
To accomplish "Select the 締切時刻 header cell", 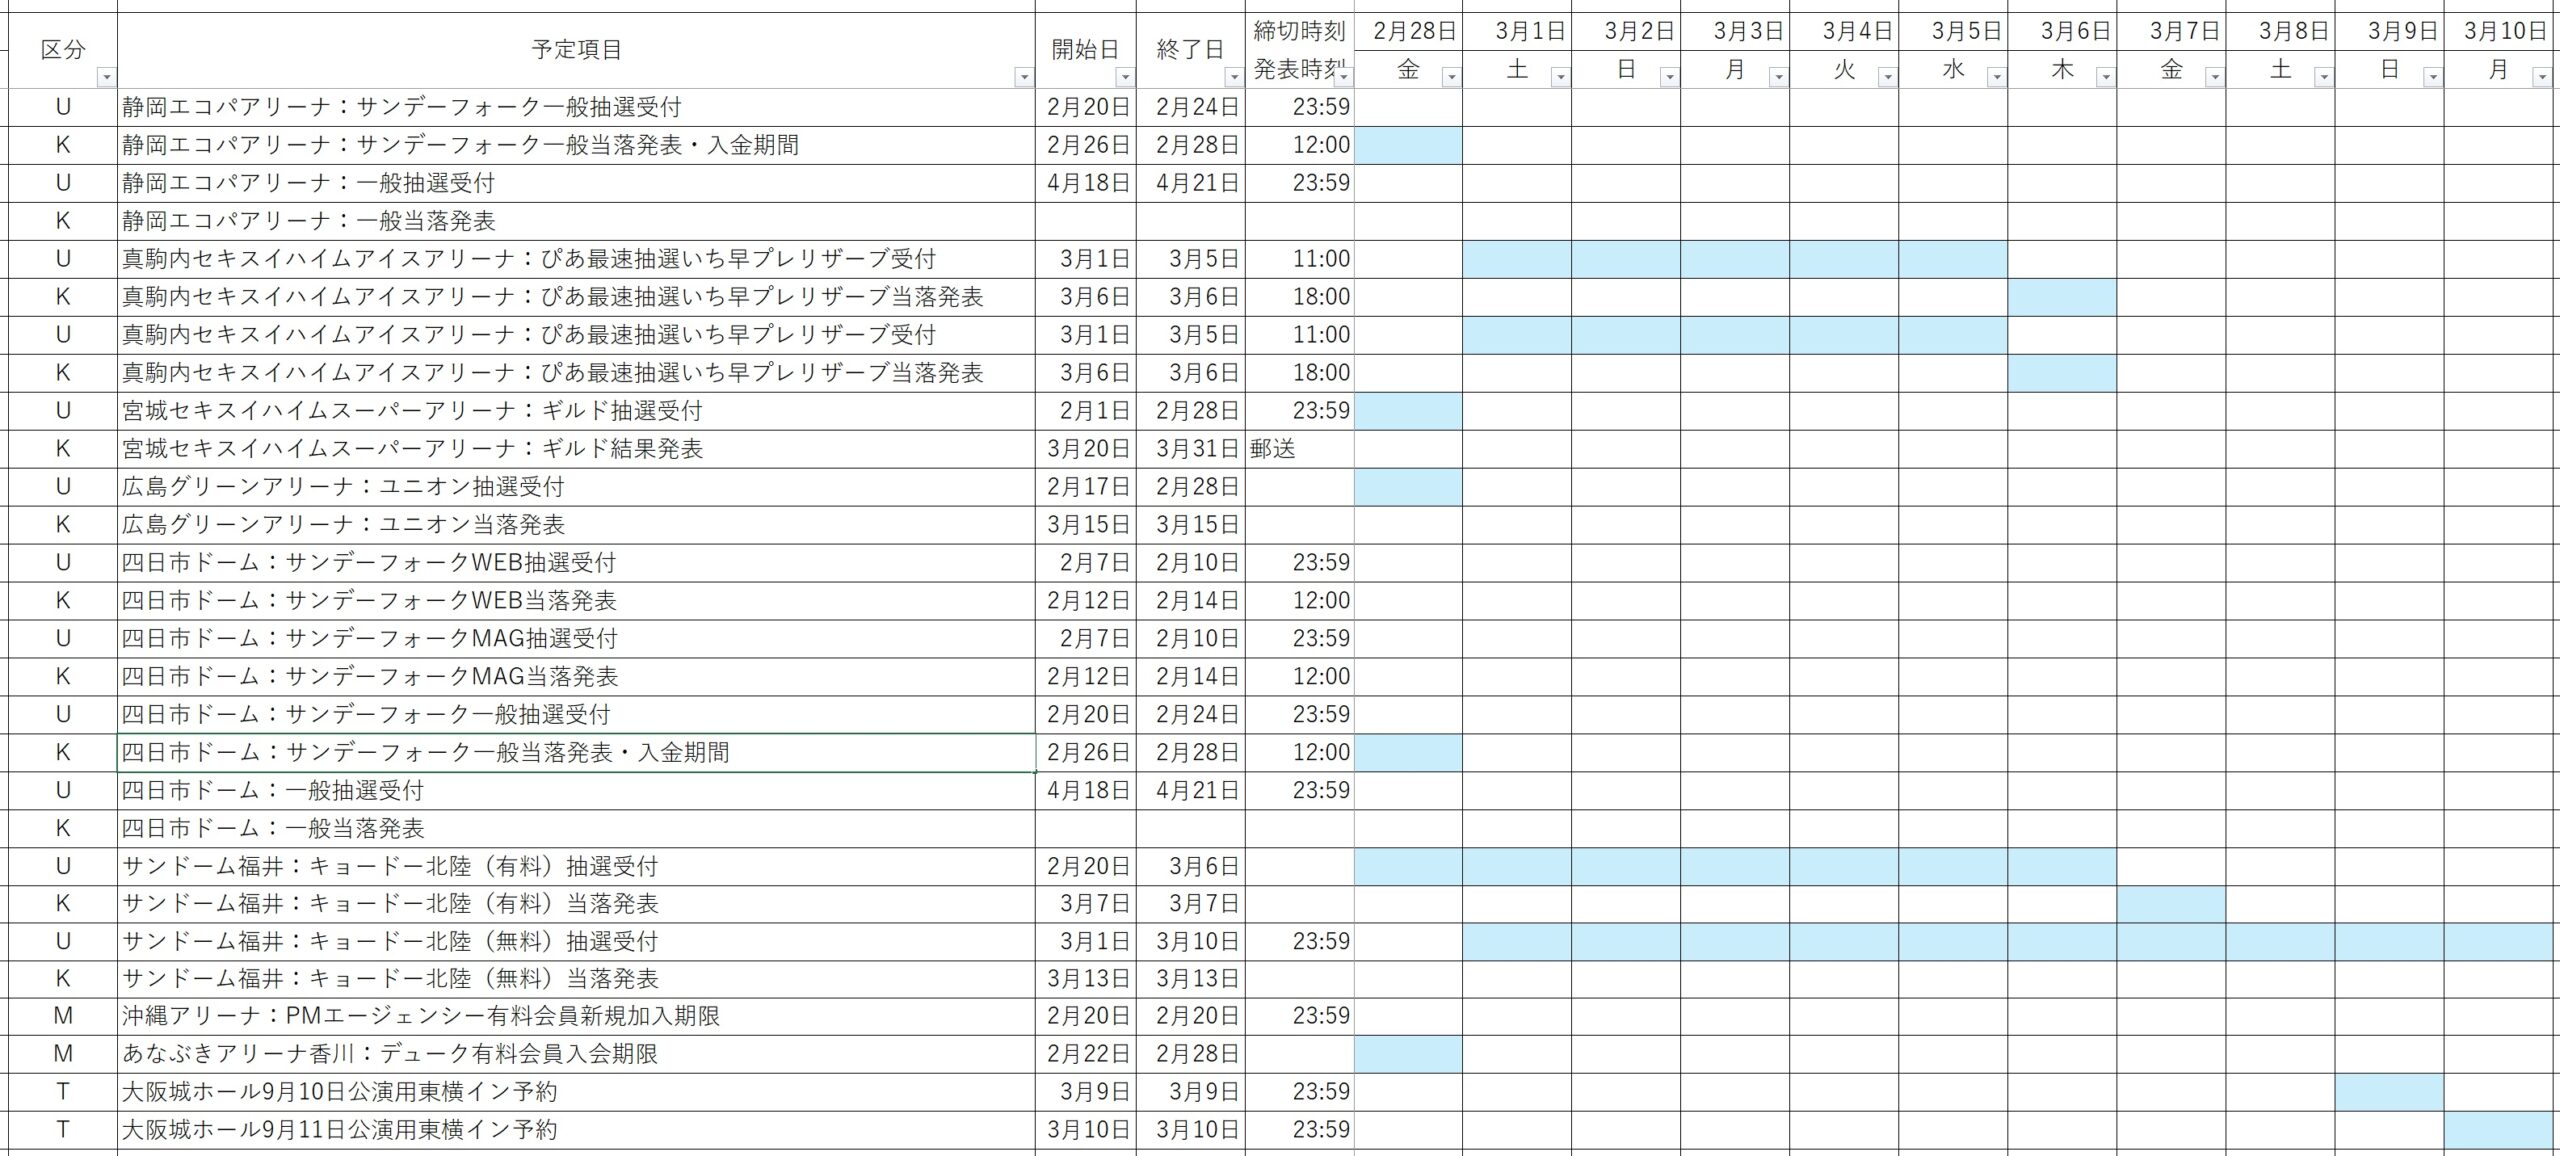I will coord(1299,31).
